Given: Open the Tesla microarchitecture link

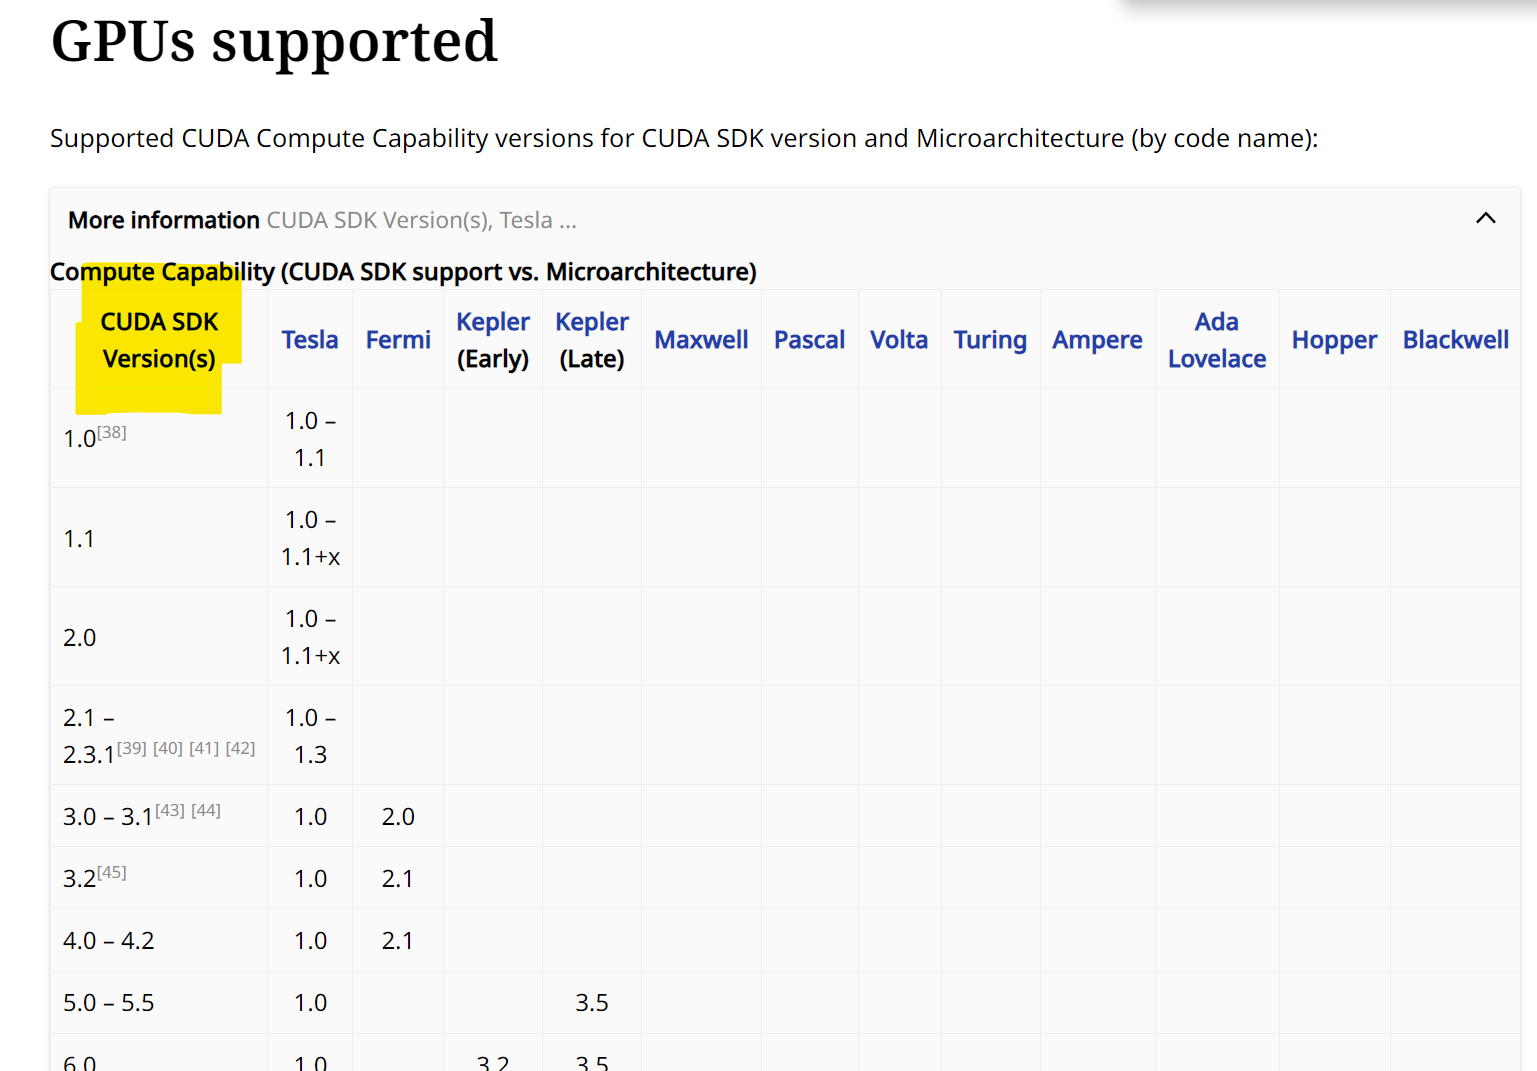Looking at the screenshot, I should click(310, 340).
